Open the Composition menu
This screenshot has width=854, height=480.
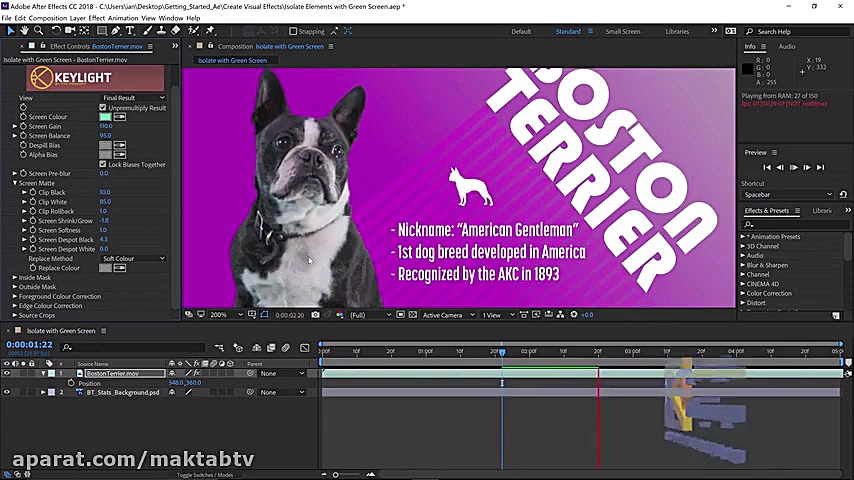point(47,18)
